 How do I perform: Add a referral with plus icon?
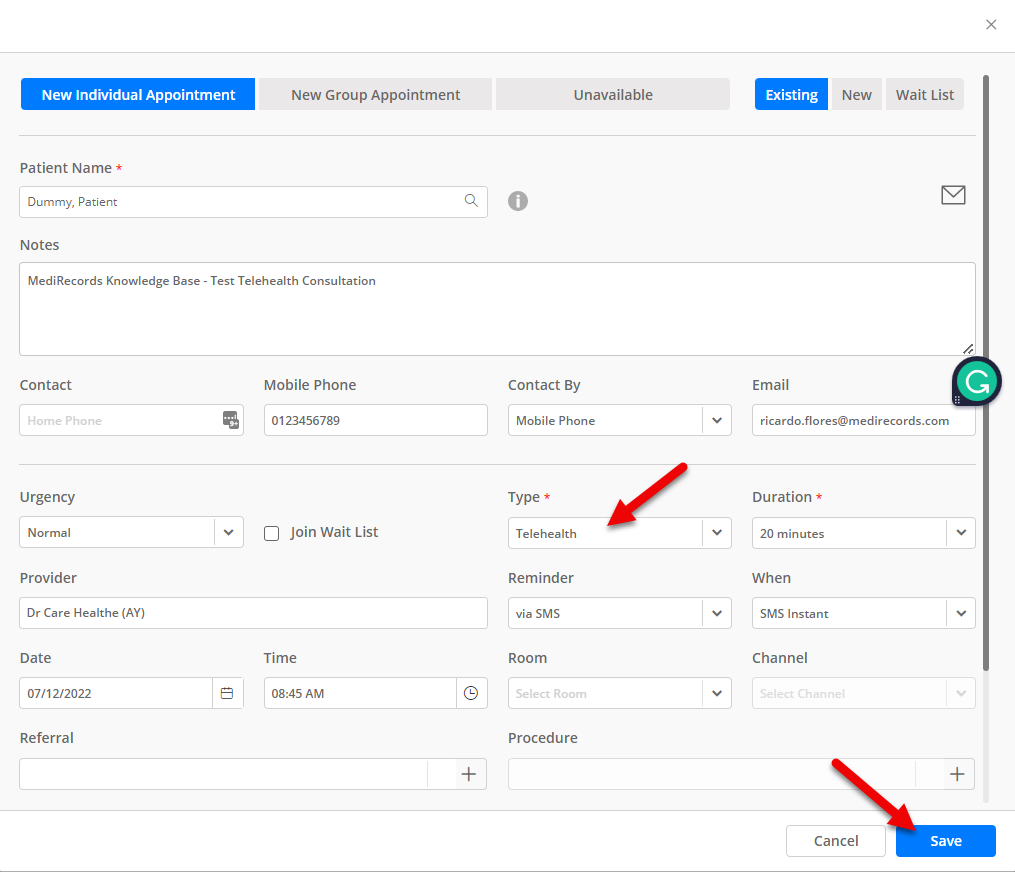point(469,774)
